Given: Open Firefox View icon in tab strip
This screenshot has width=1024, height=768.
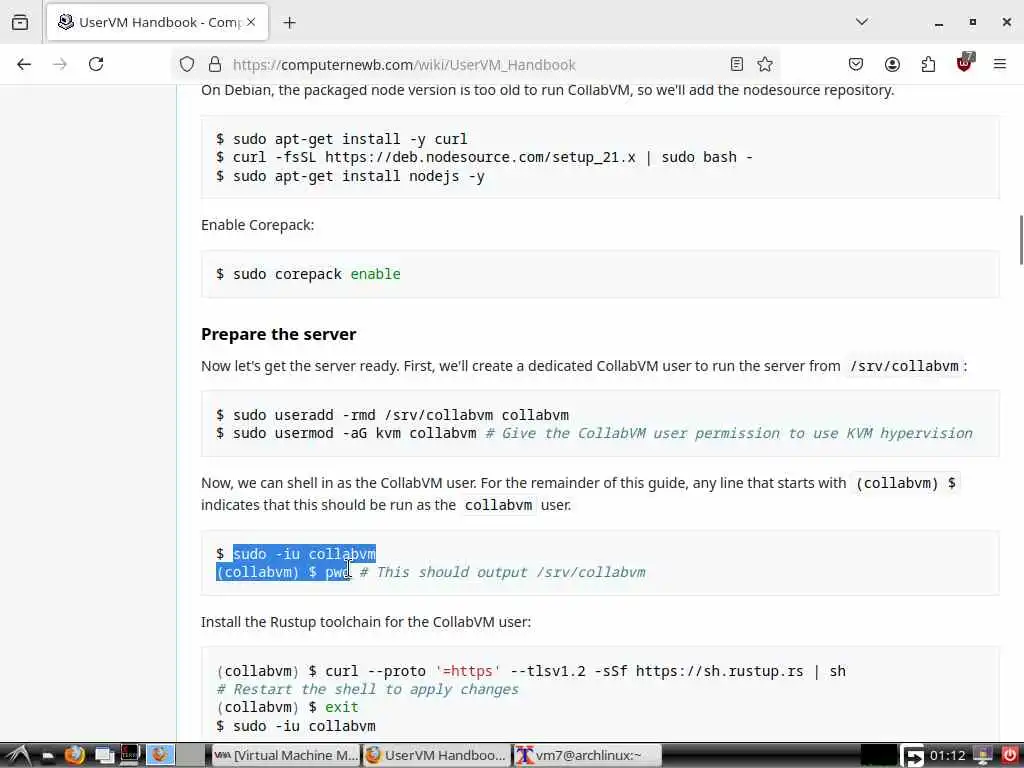Looking at the screenshot, I should (20, 22).
